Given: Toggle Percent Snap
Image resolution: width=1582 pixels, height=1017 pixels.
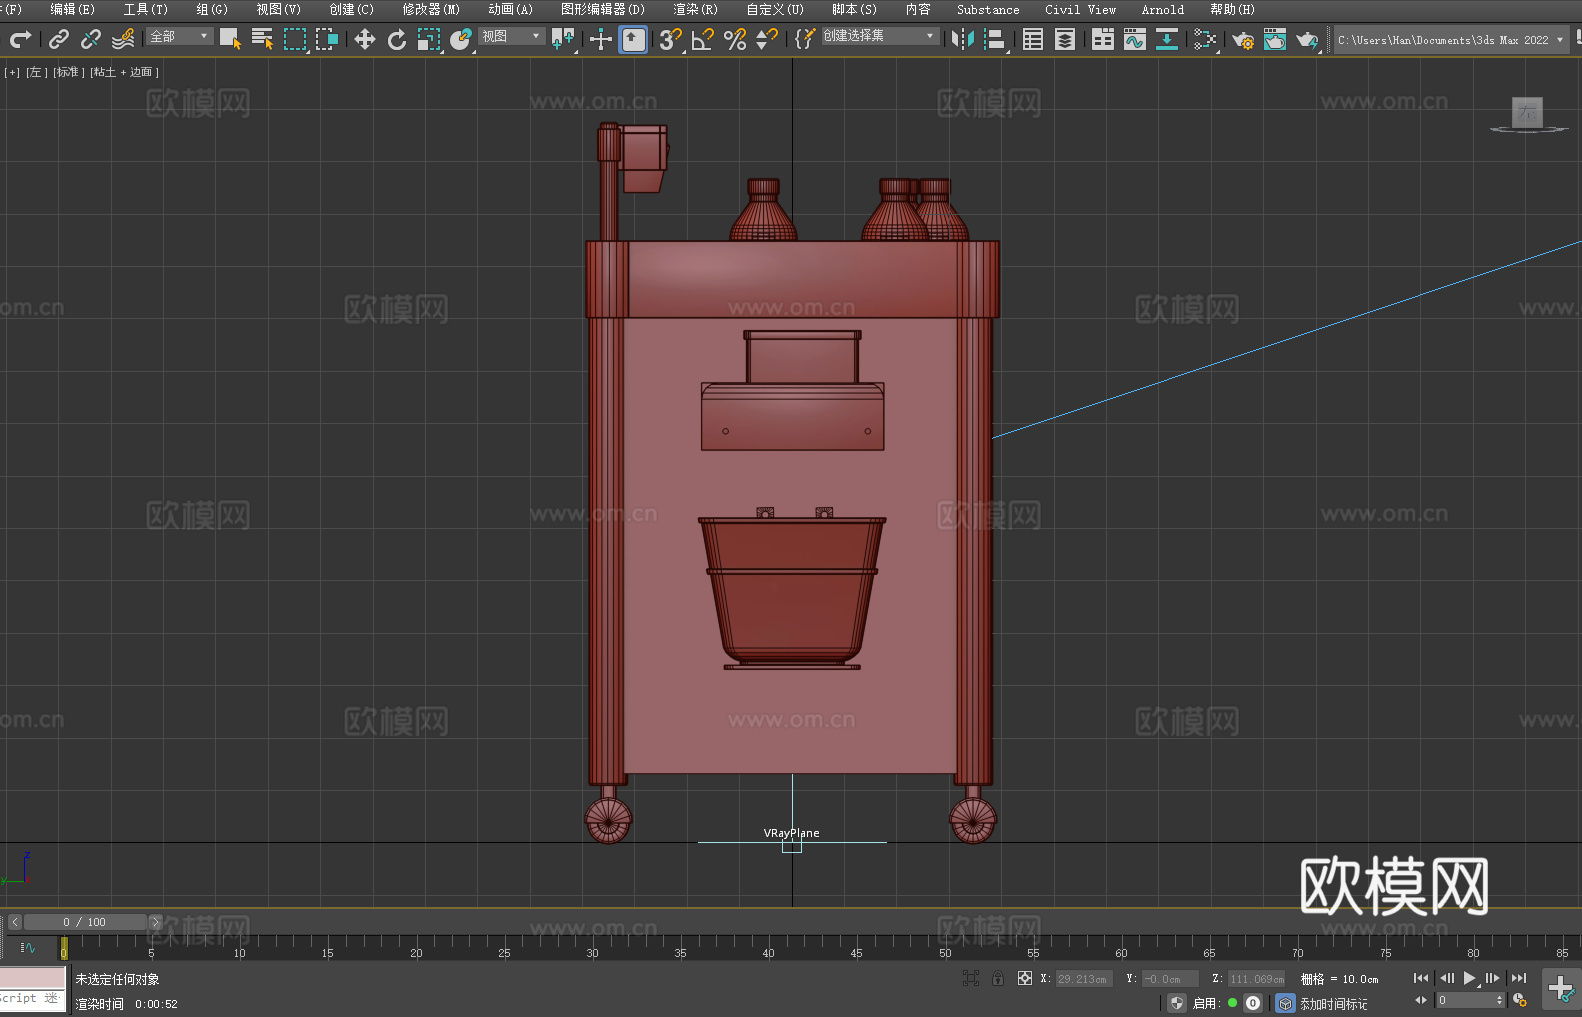Looking at the screenshot, I should (735, 39).
